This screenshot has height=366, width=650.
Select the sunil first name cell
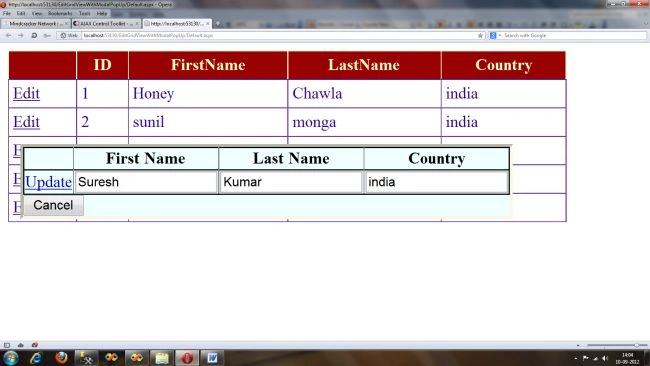pos(208,122)
